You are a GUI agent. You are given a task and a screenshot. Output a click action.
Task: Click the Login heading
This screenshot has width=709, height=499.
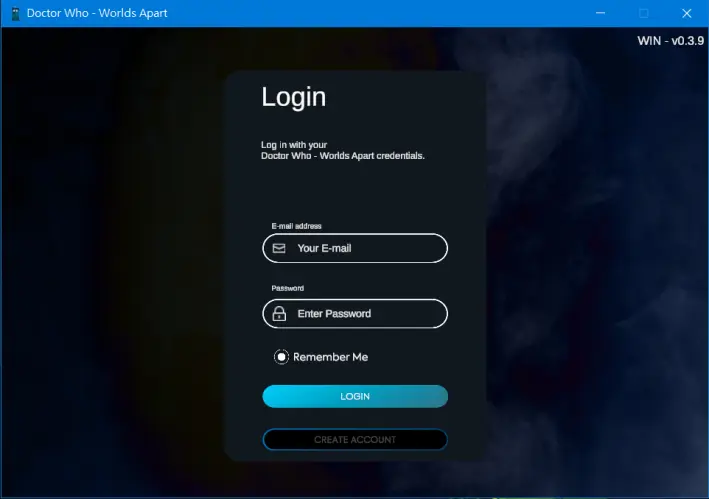point(294,97)
